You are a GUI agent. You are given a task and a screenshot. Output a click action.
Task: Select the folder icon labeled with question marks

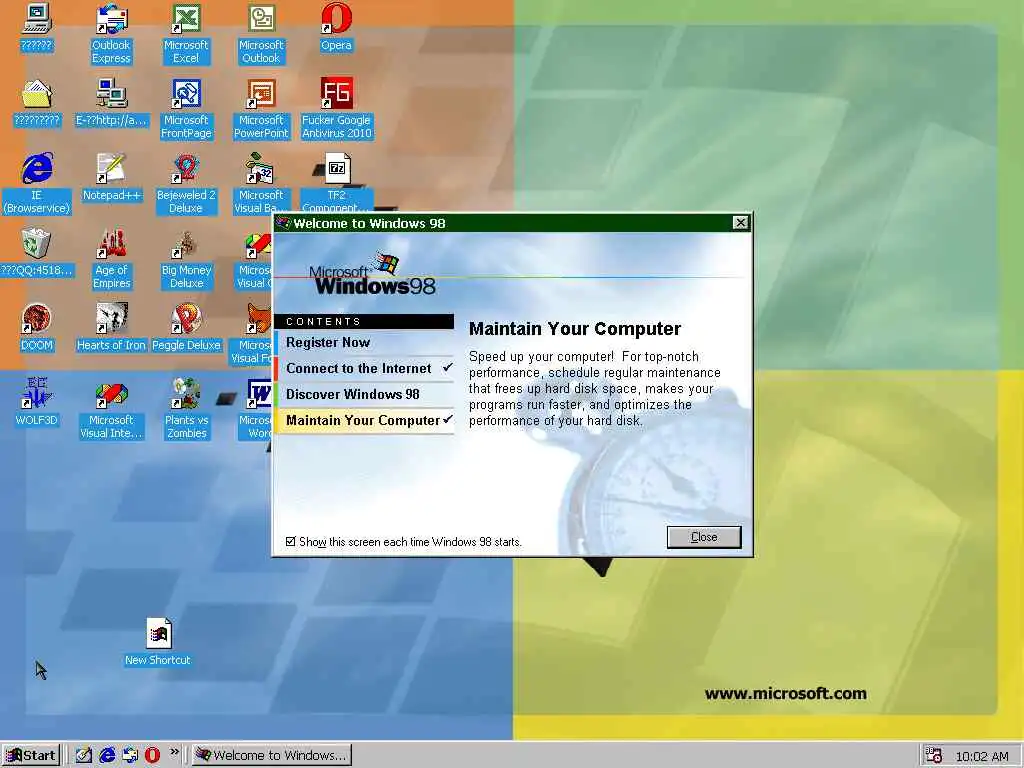(37, 103)
